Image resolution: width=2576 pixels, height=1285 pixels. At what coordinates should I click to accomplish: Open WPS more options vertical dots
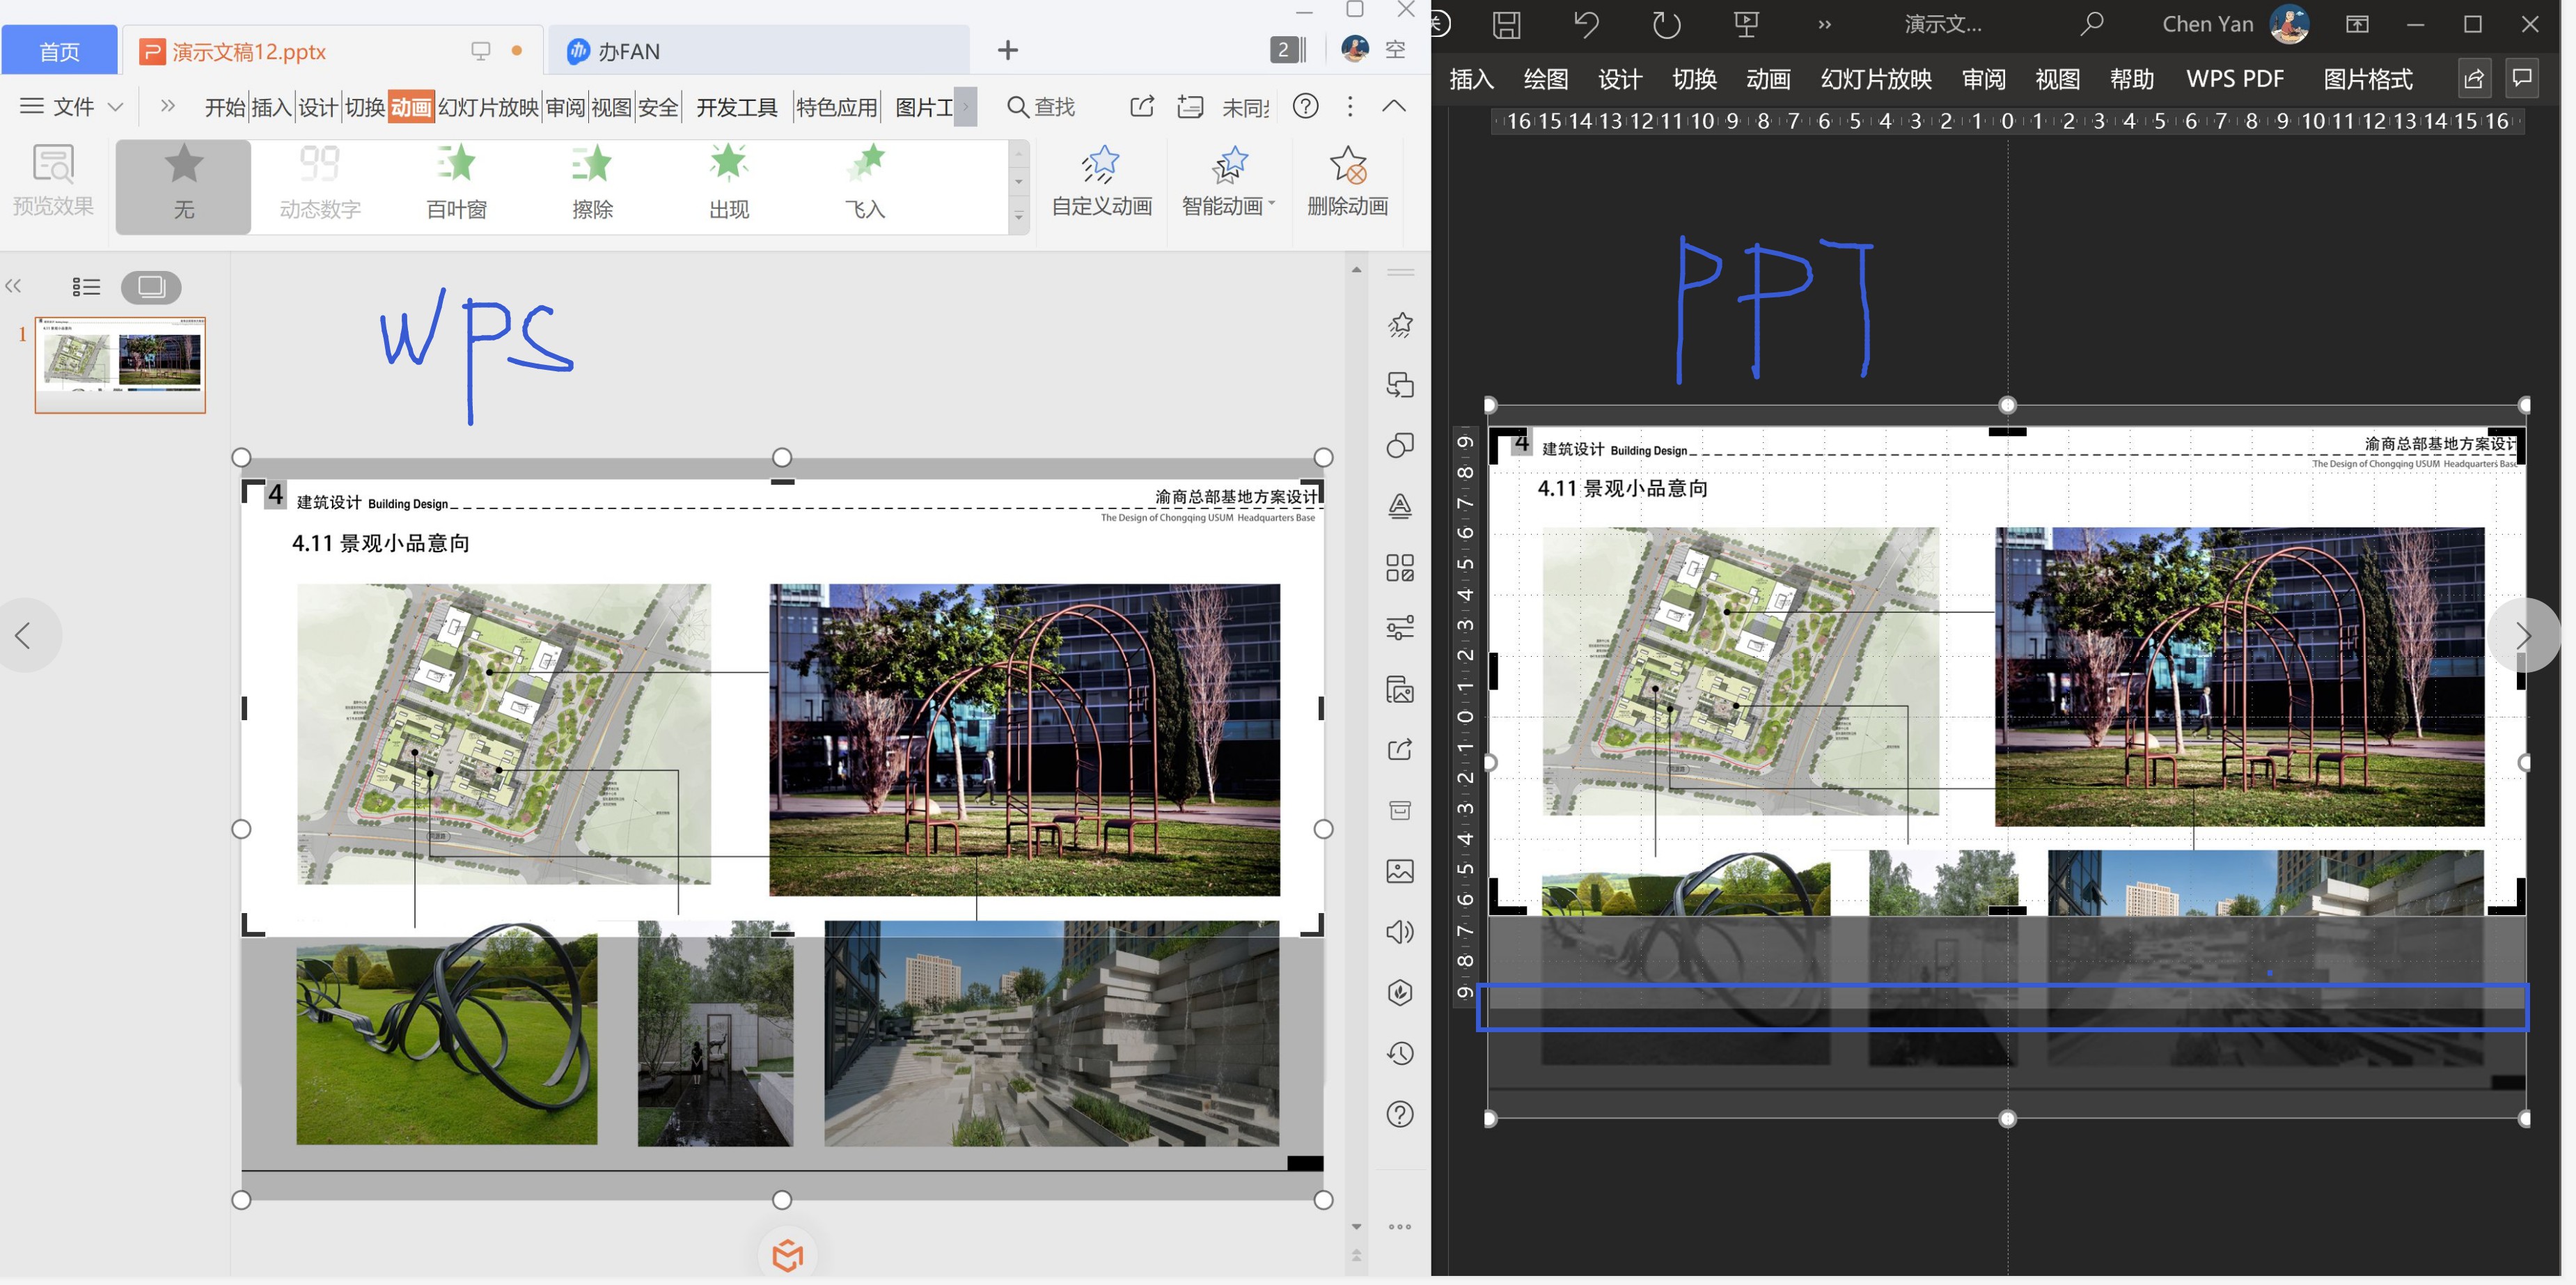point(1350,106)
